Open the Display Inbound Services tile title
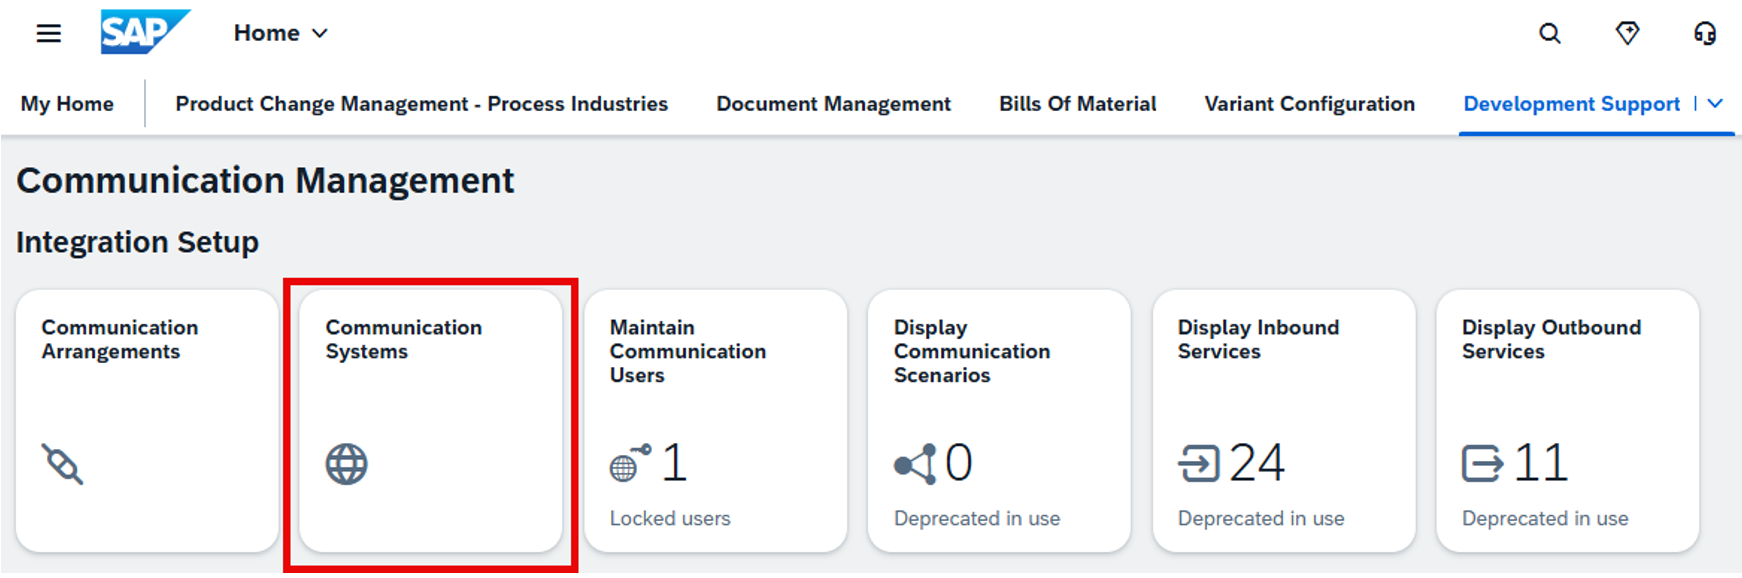The height and width of the screenshot is (578, 1742). tap(1257, 339)
